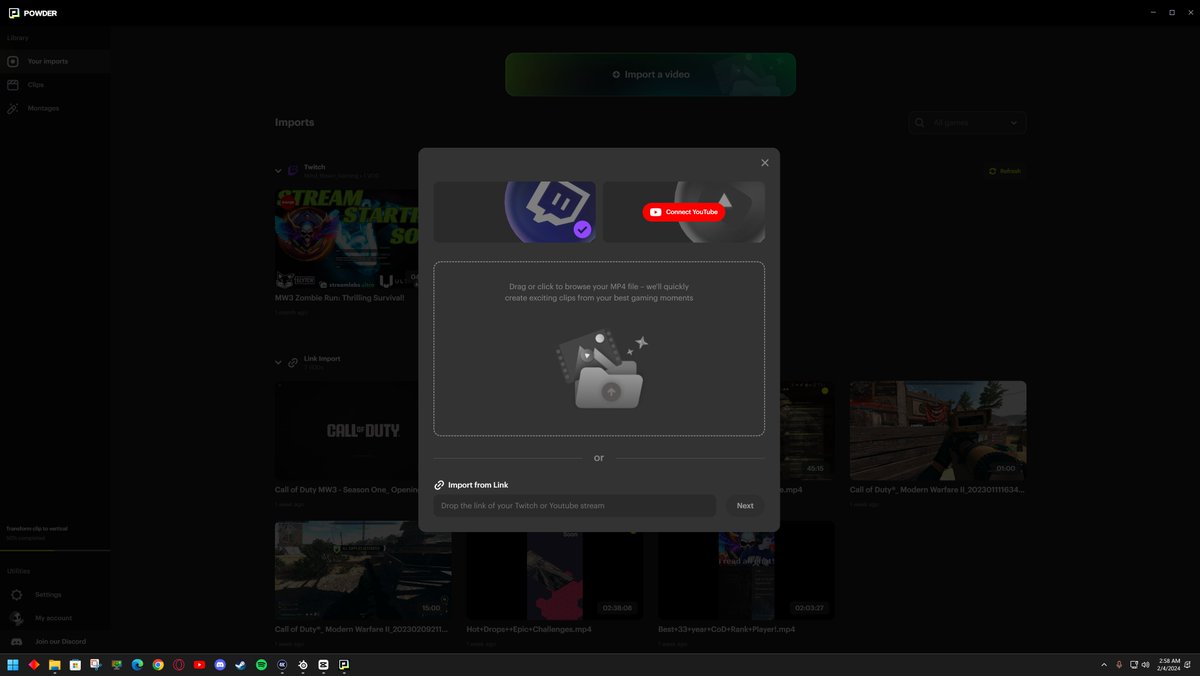Click the Import a video button

[x=650, y=75]
